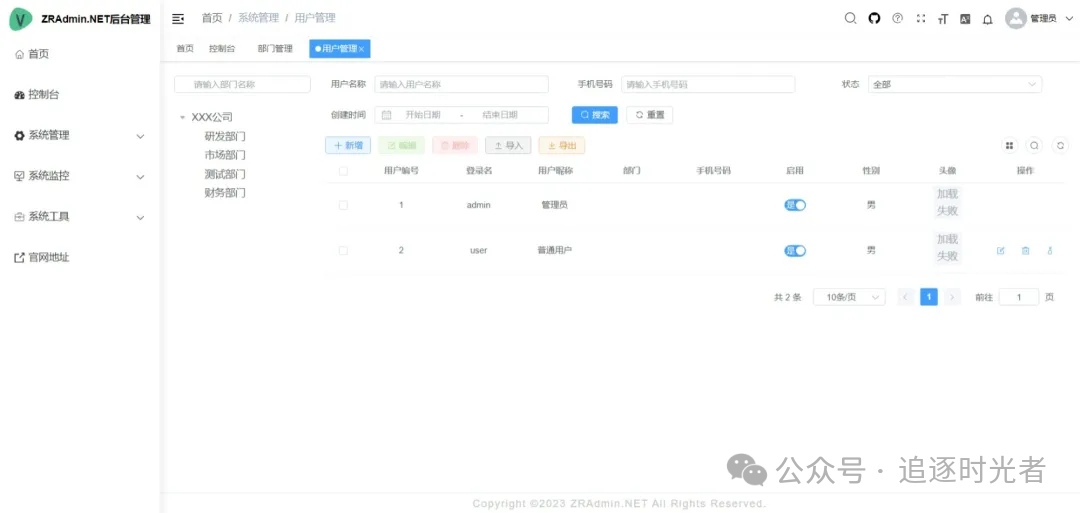
Task: Delete the user row with trash icon
Action: point(1025,251)
